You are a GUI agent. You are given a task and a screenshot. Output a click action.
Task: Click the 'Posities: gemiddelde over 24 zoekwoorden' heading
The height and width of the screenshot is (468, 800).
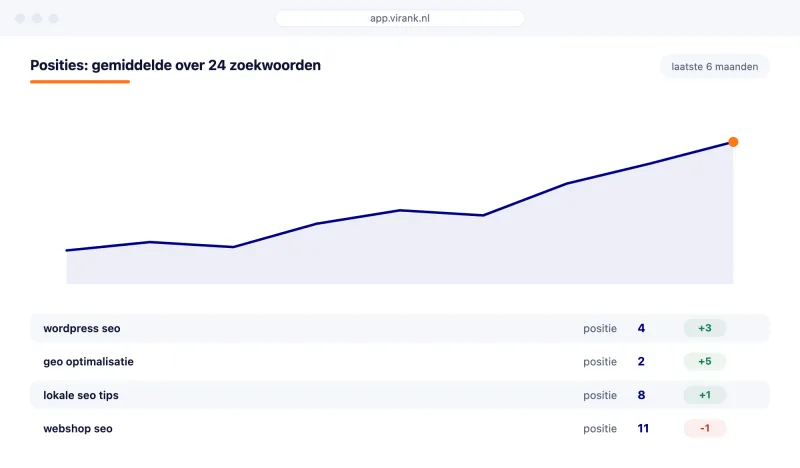pos(176,65)
